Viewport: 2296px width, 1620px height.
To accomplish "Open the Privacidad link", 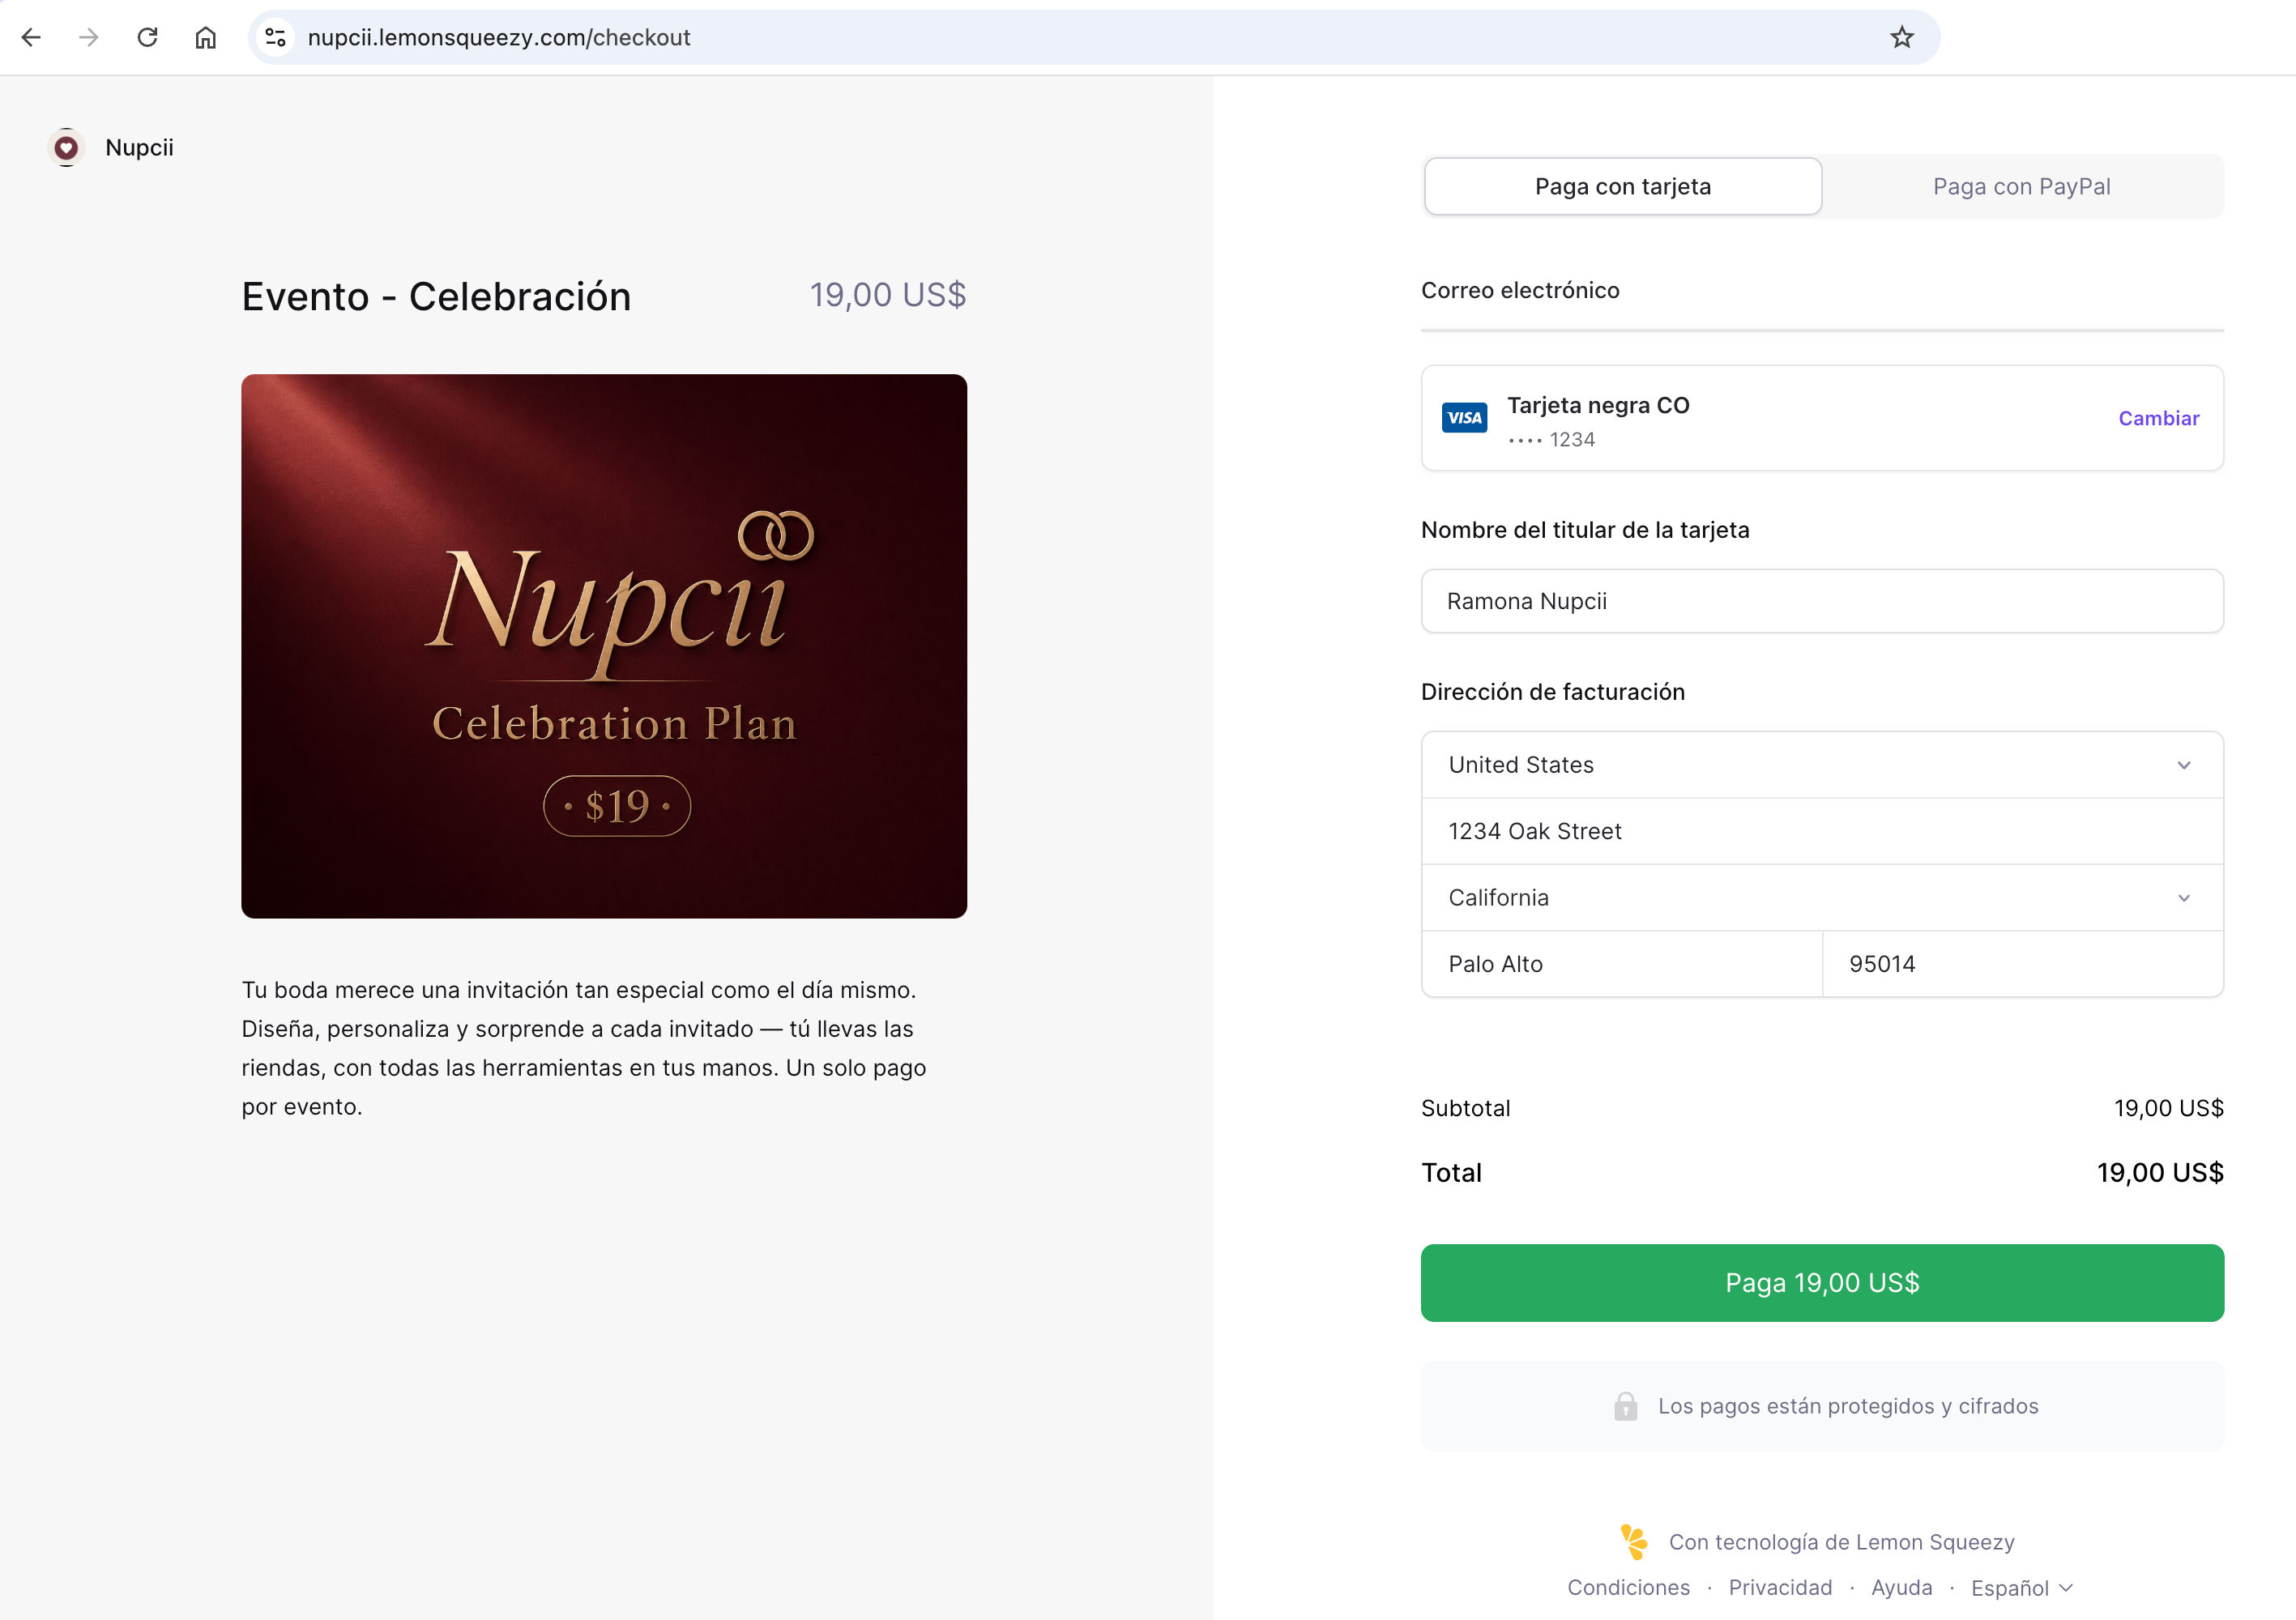I will (1780, 1588).
